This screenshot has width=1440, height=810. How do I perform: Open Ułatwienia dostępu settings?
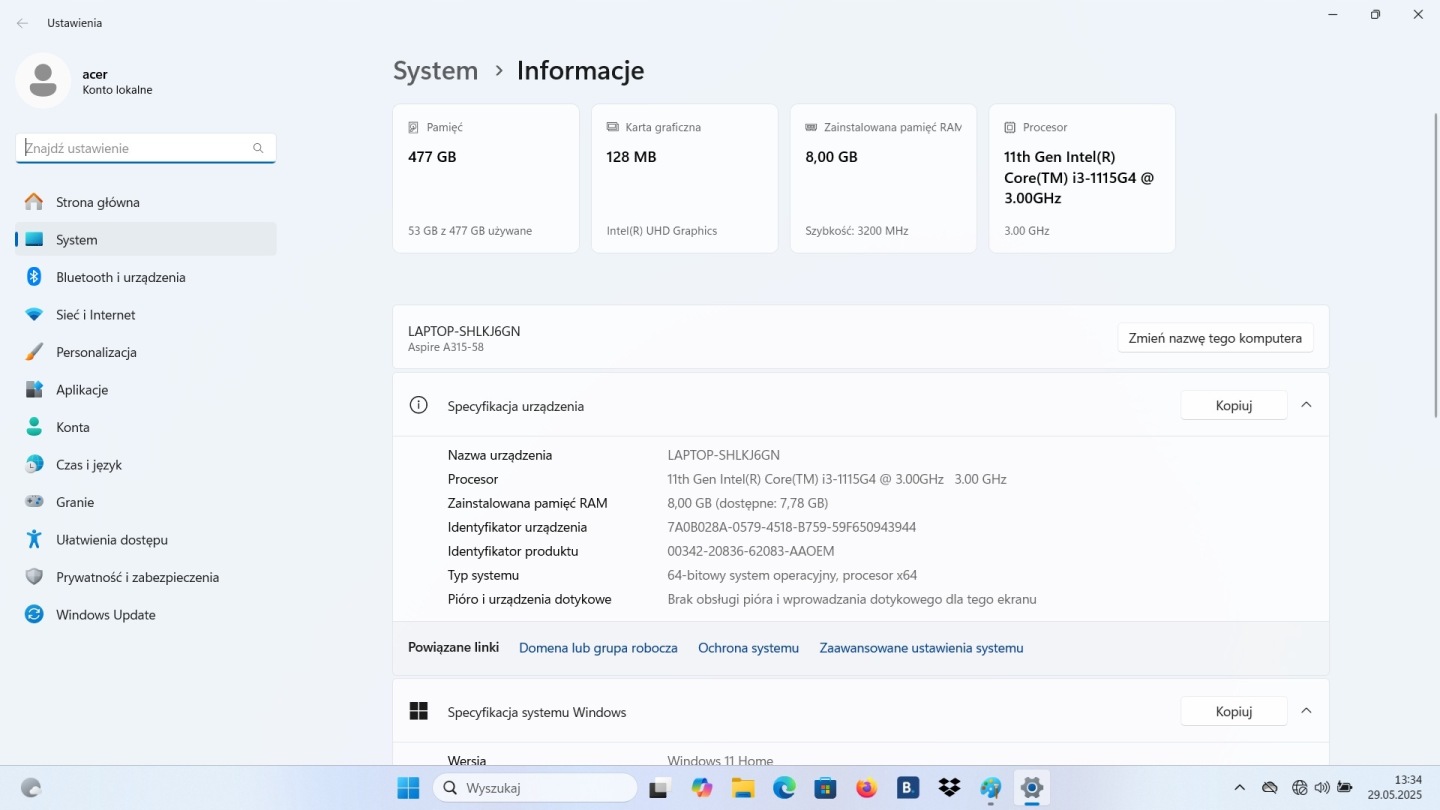111,540
